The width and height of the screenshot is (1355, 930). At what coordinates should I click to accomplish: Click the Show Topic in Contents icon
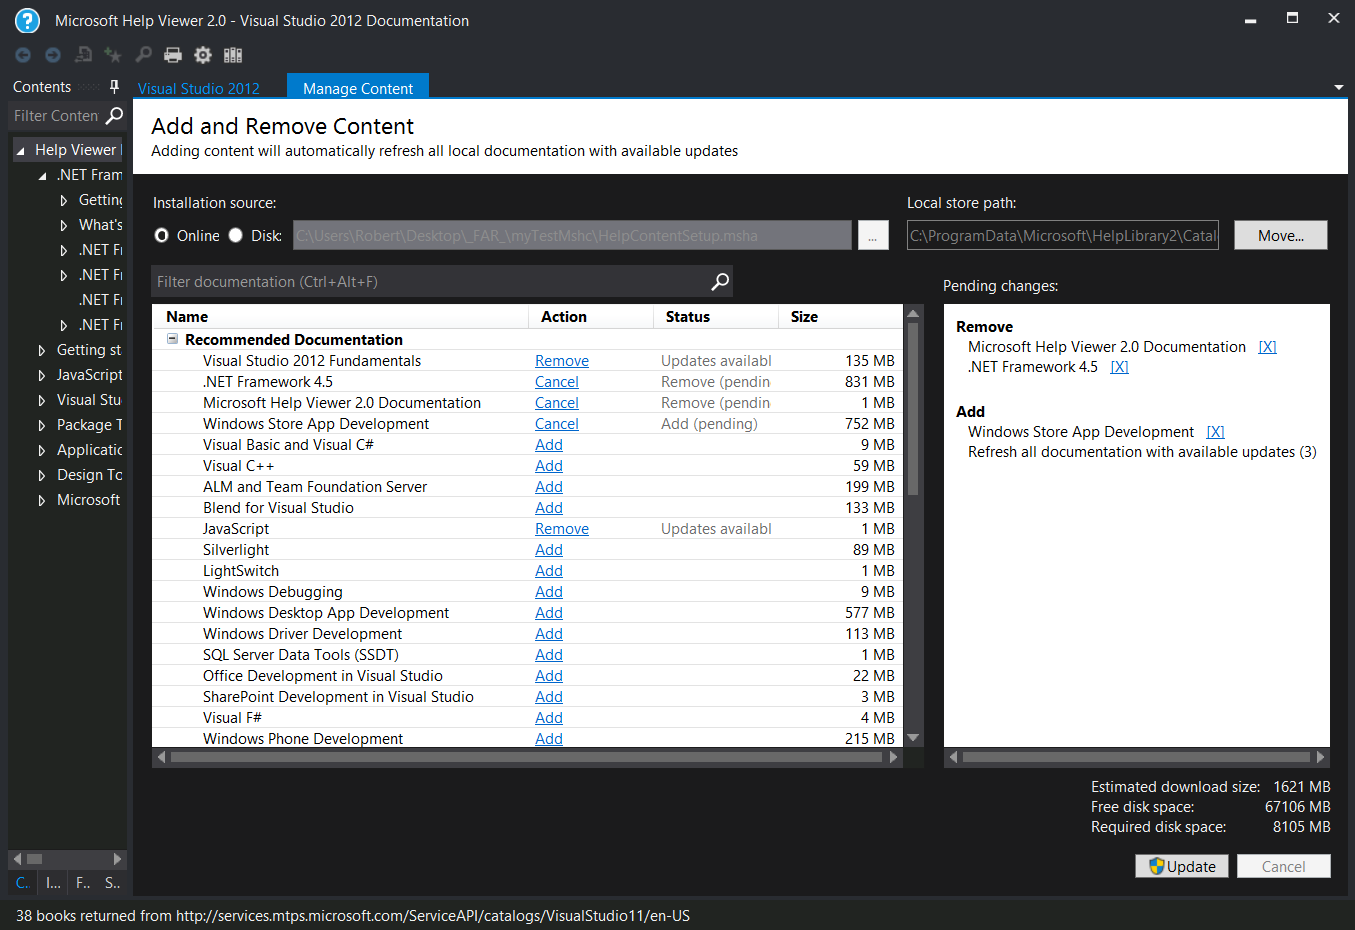pyautogui.click(x=83, y=55)
